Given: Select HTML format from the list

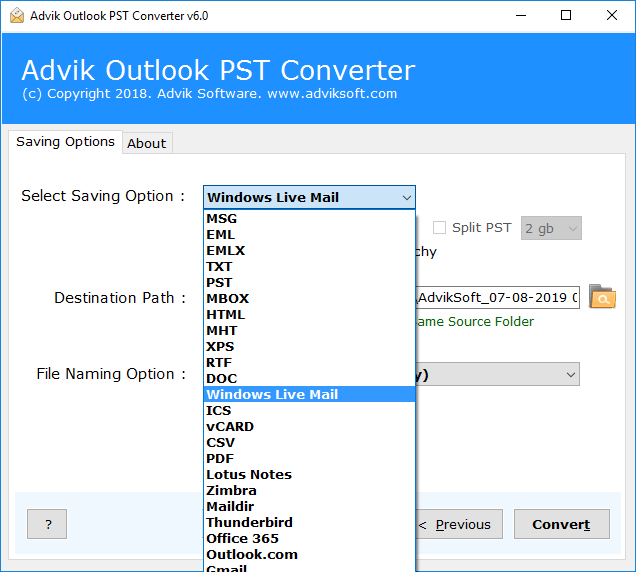Looking at the screenshot, I should tap(309, 314).
